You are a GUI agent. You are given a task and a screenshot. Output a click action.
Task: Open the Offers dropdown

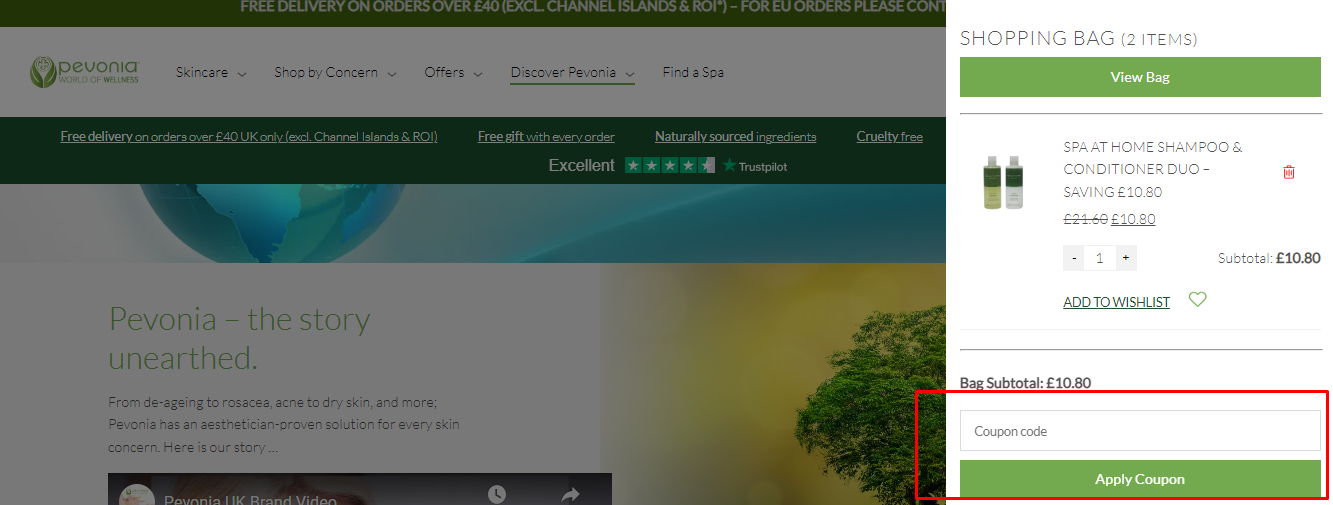click(453, 72)
